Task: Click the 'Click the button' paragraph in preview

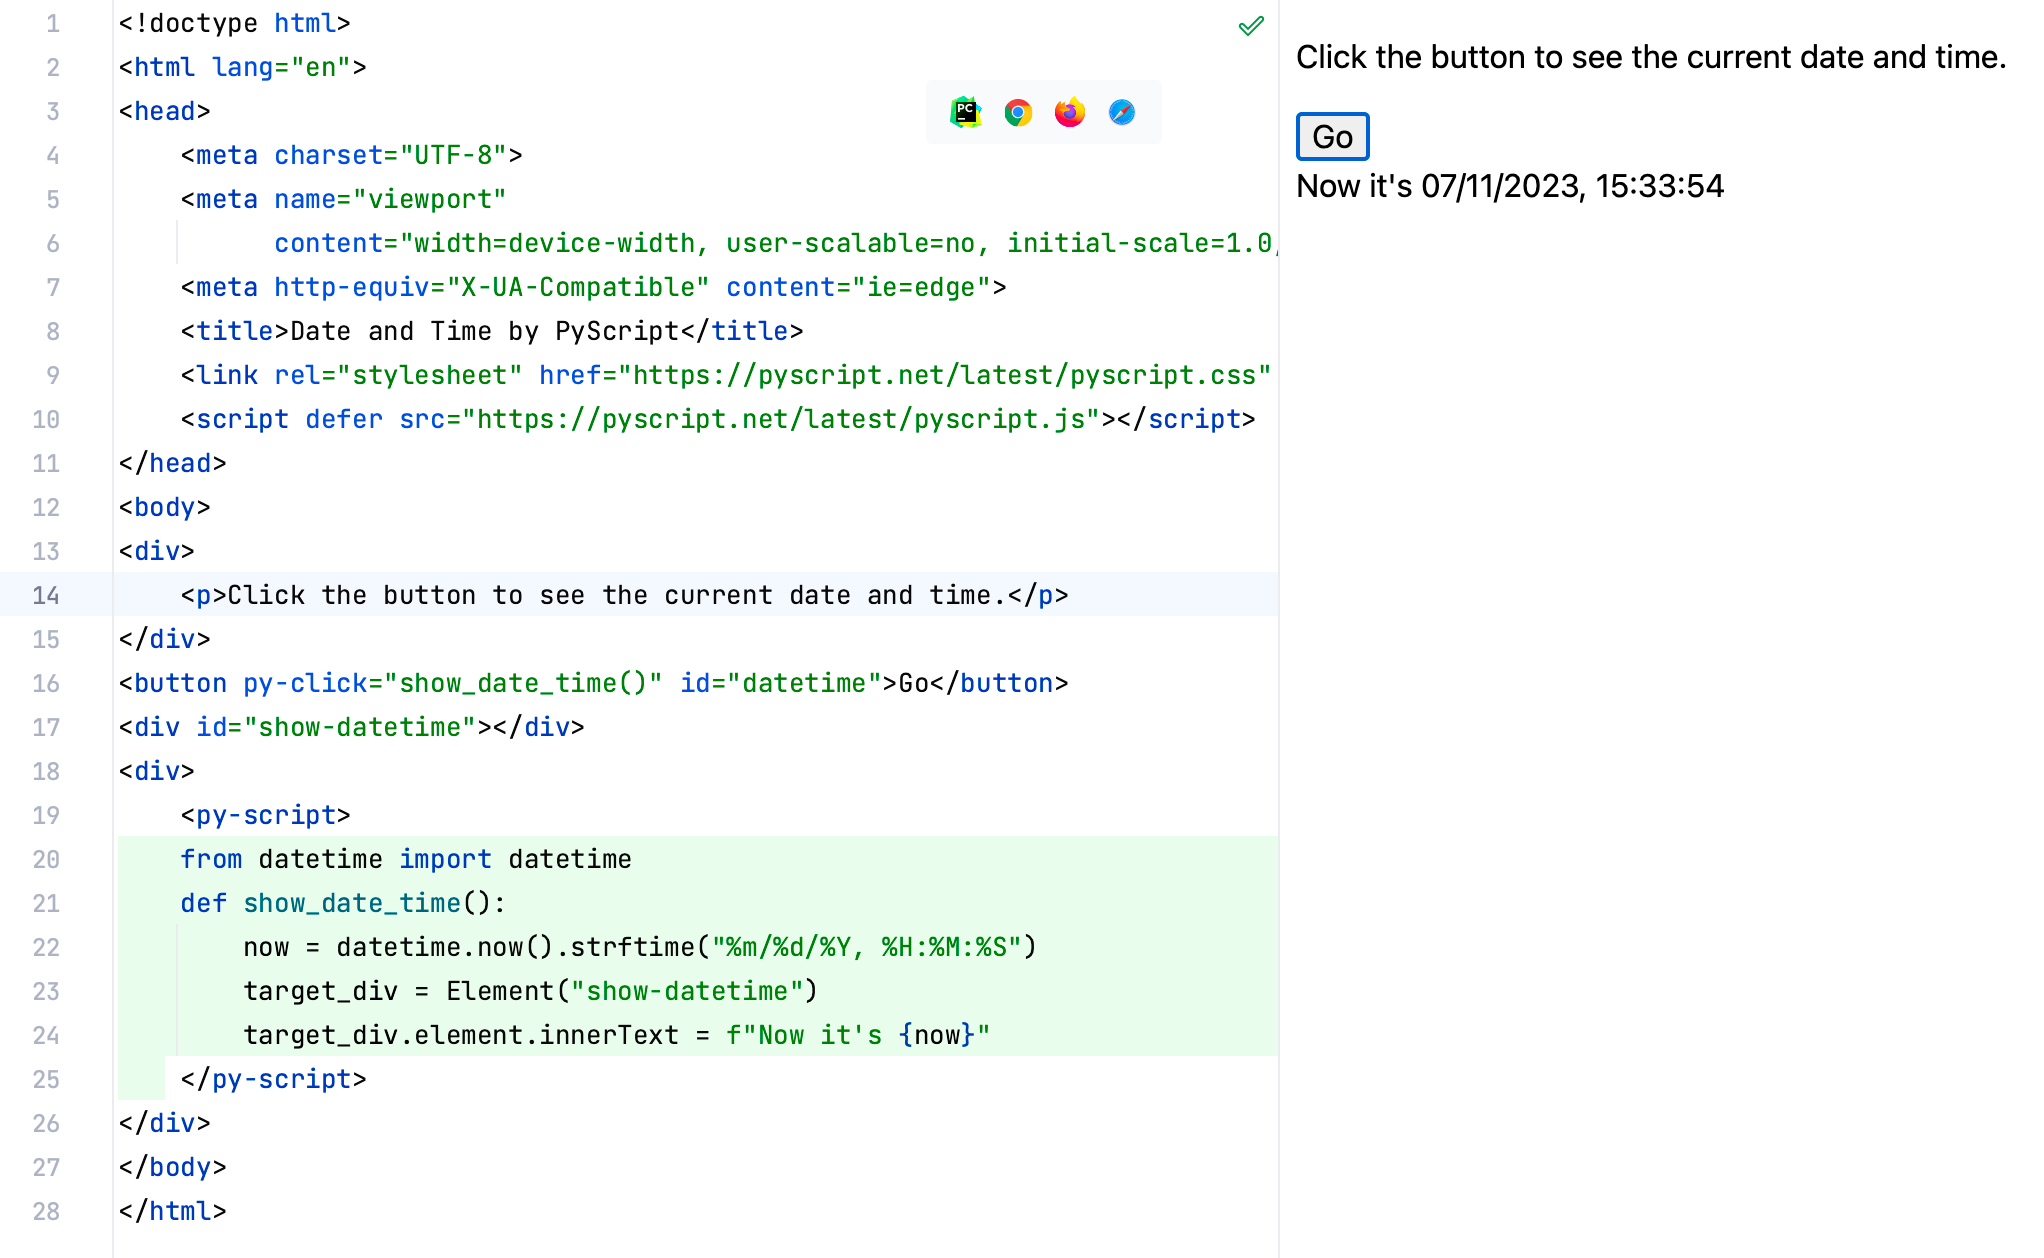Action: [1650, 57]
